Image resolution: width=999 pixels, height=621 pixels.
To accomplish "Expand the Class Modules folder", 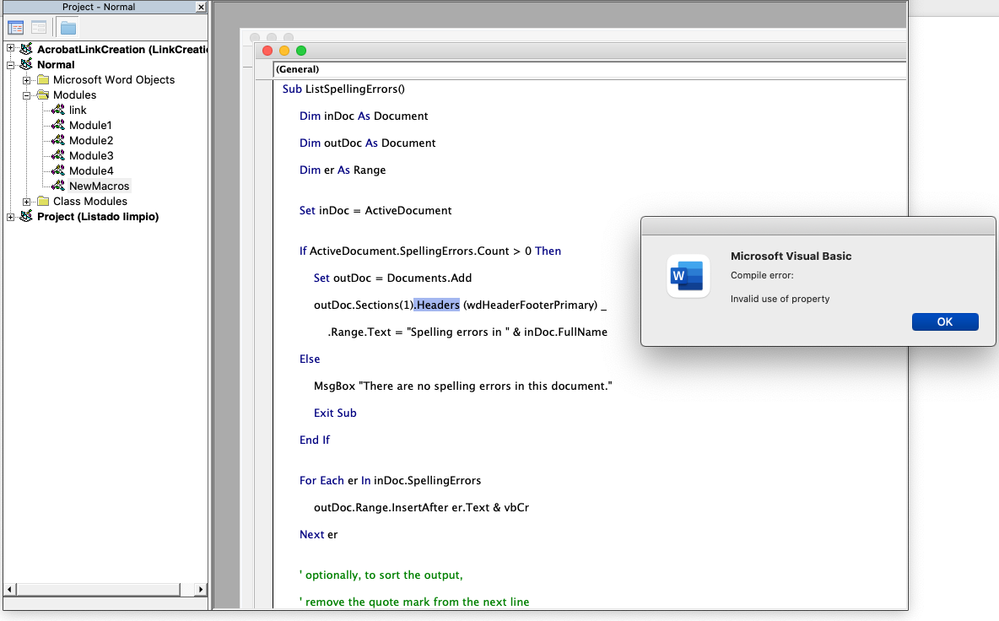I will (27, 202).
